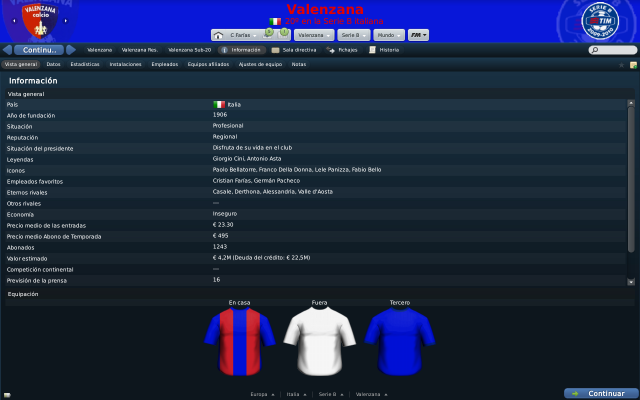Click the Continuar button
Image resolution: width=640 pixels, height=400 pixels.
601,393
